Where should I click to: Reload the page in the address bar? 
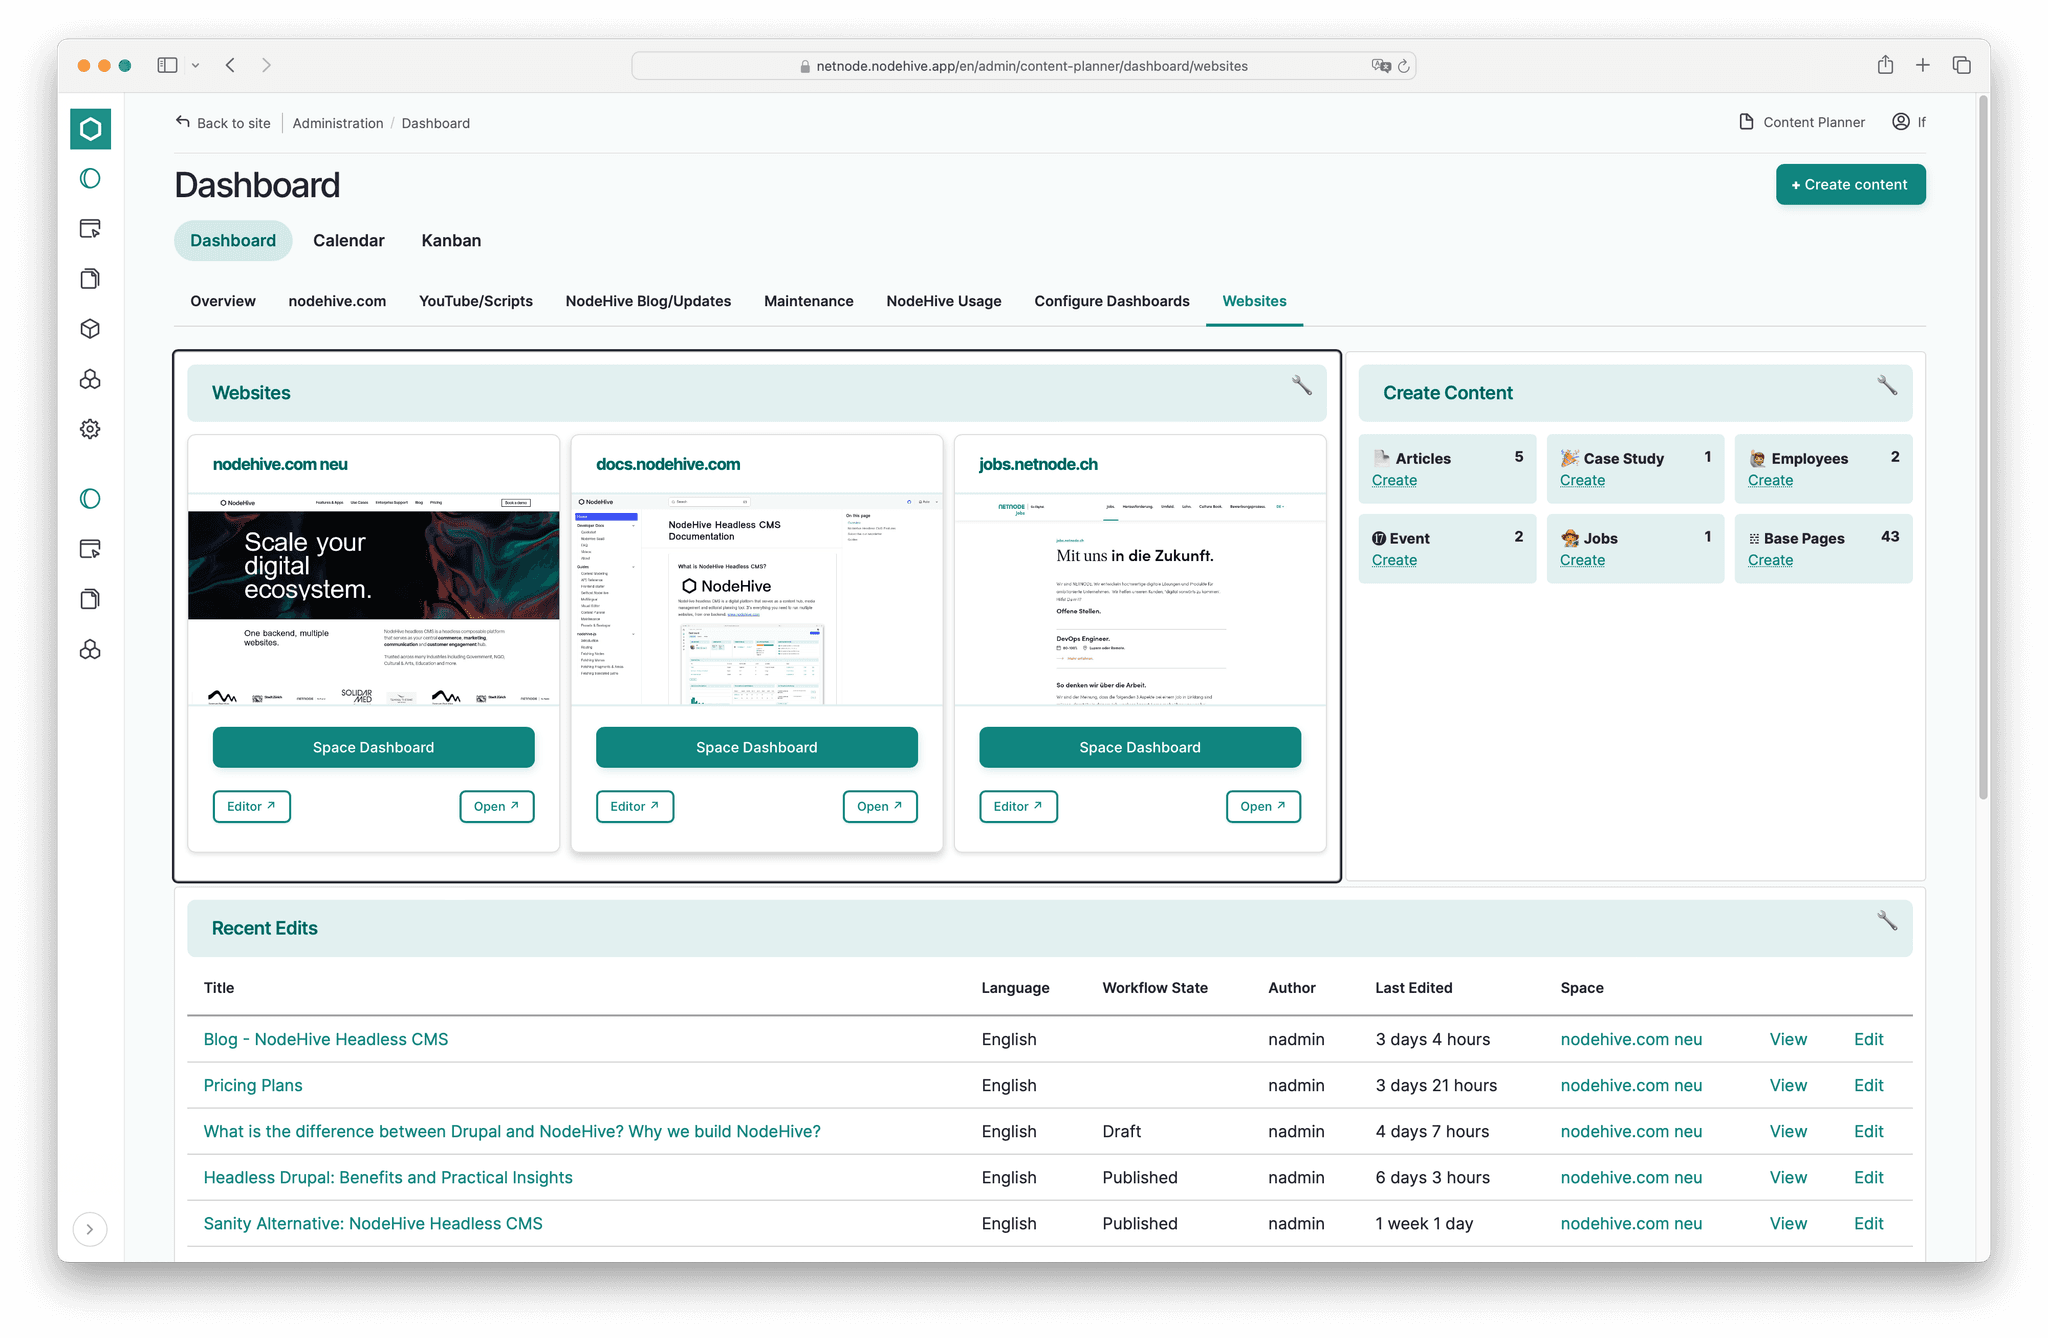pos(1404,66)
